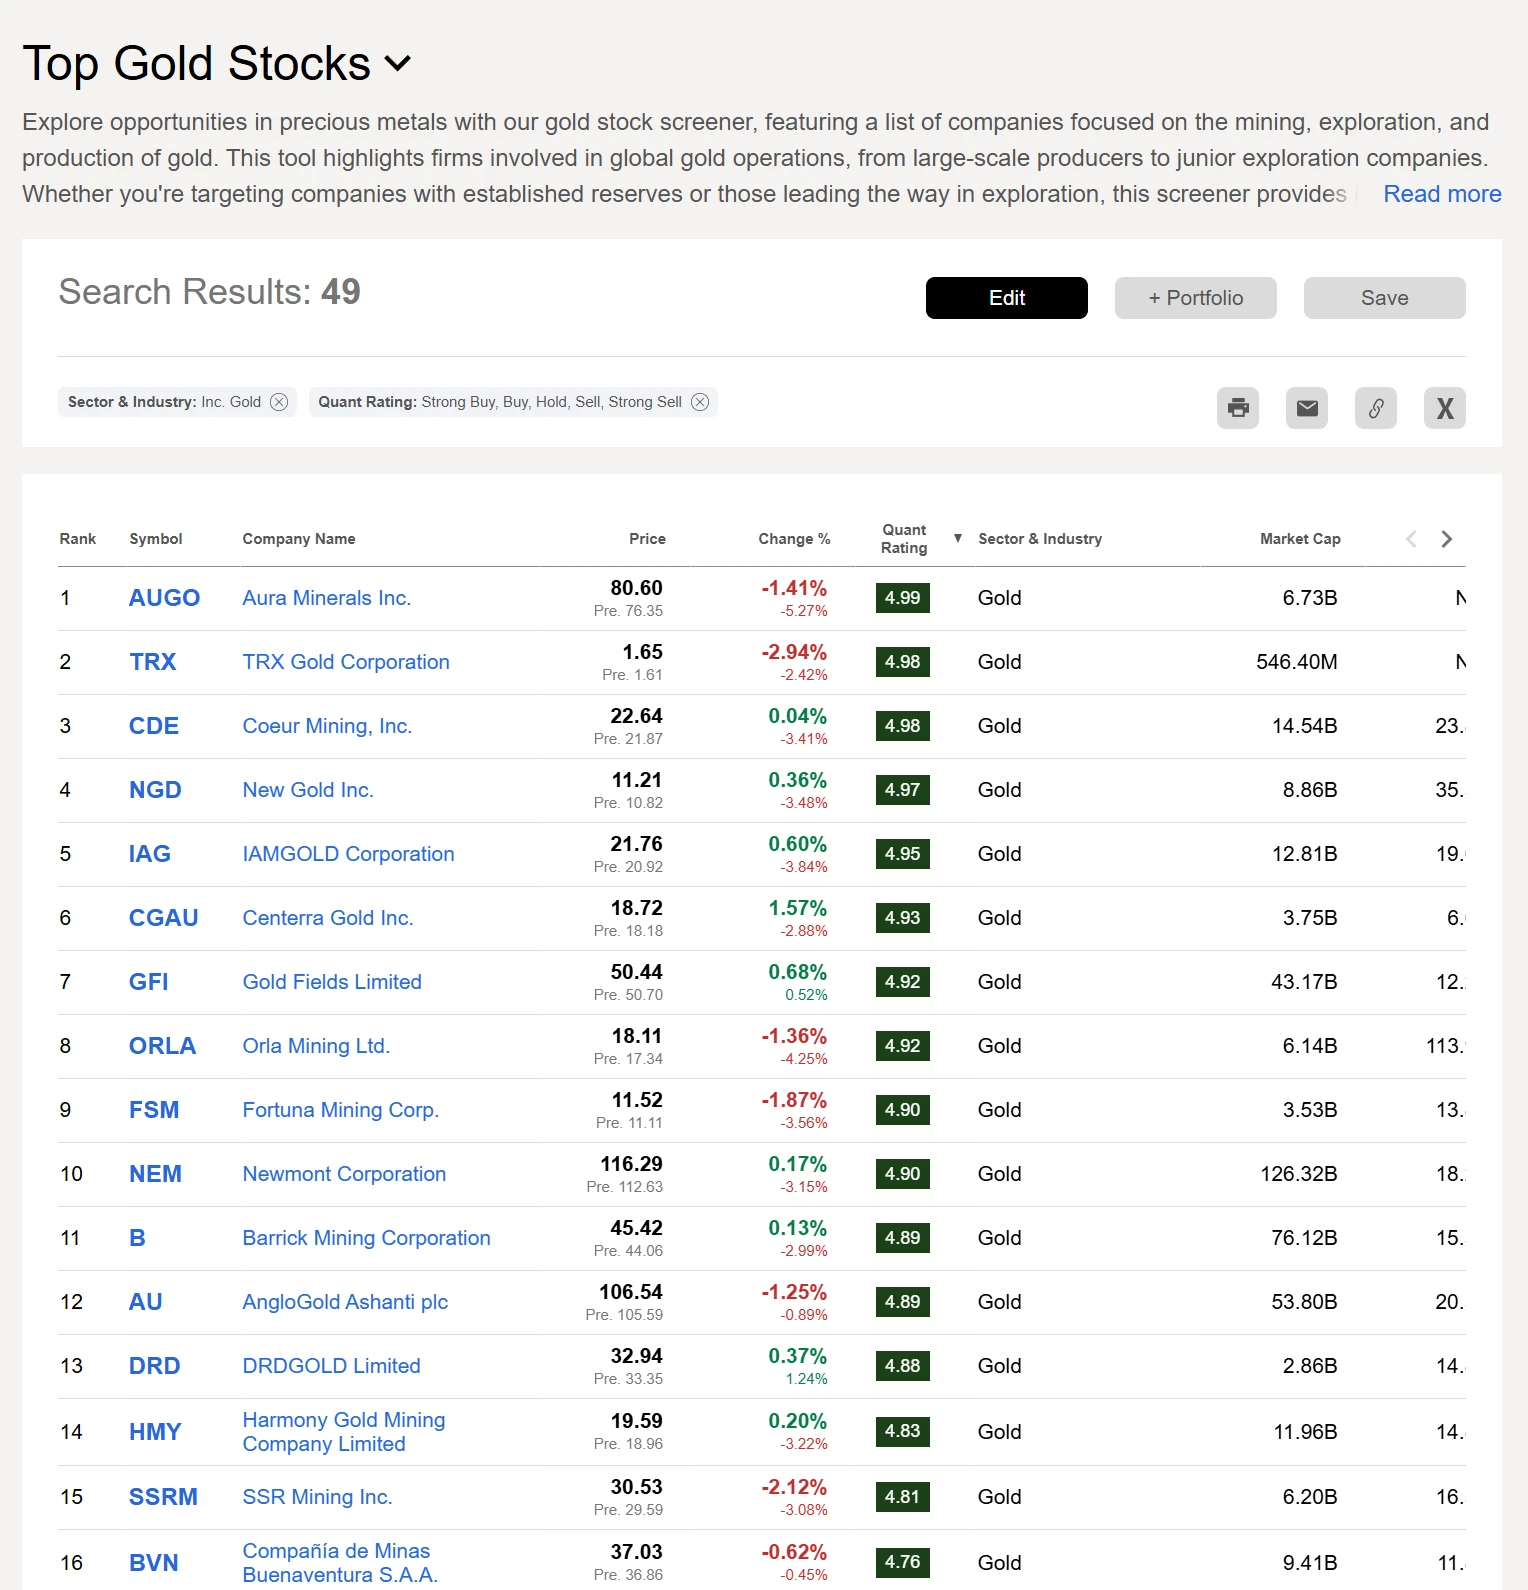Sort table by Change % header
Viewport: 1528px width, 1590px height.
coord(794,539)
